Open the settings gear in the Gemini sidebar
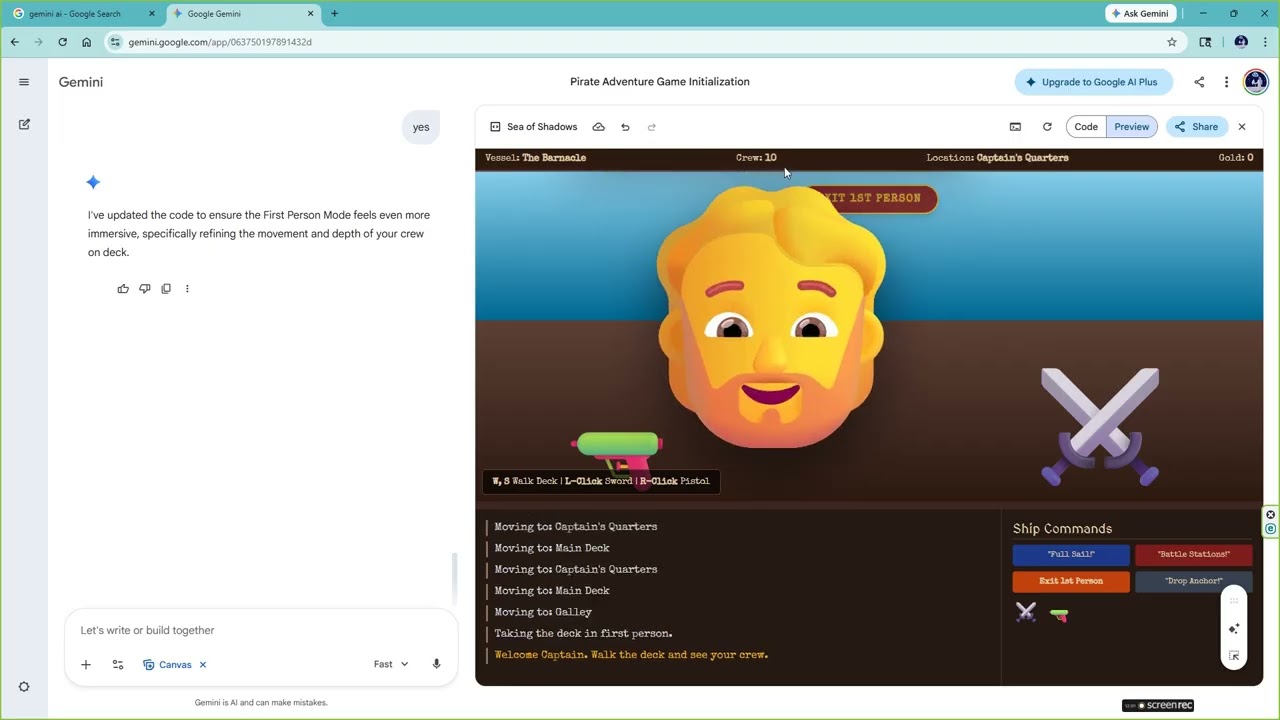Image resolution: width=1280 pixels, height=720 pixels. tap(24, 687)
